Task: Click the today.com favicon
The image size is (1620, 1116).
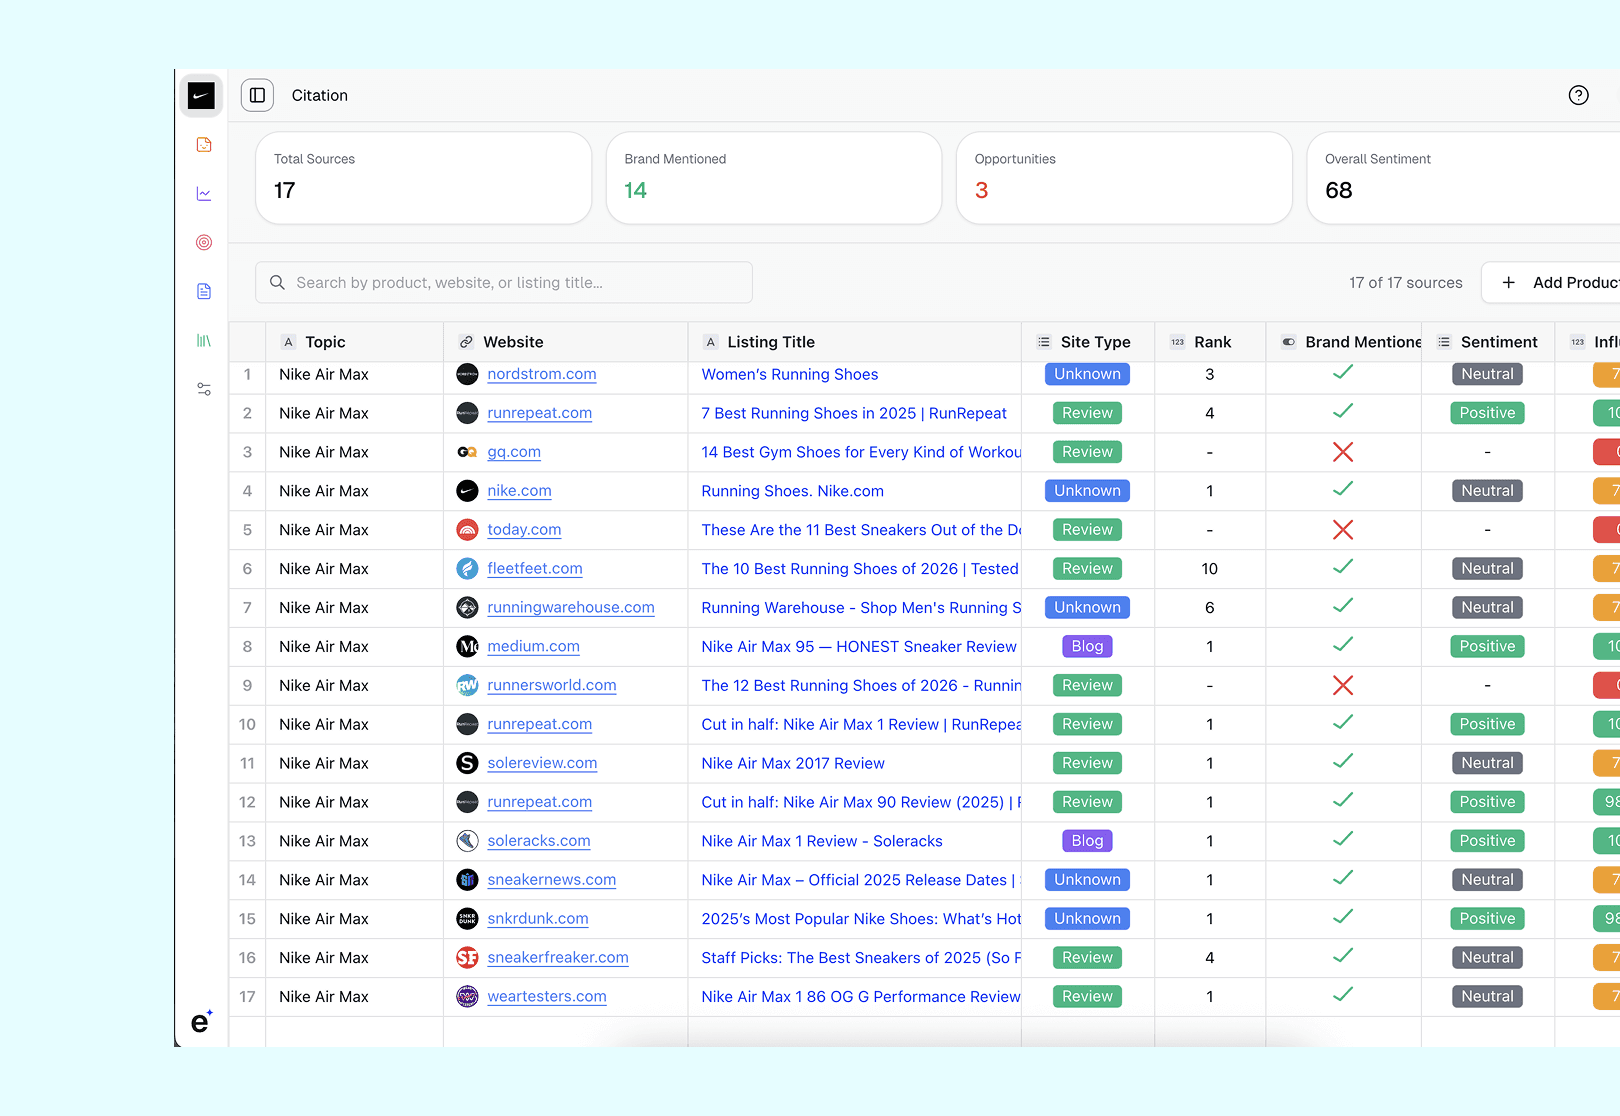Action: click(467, 530)
